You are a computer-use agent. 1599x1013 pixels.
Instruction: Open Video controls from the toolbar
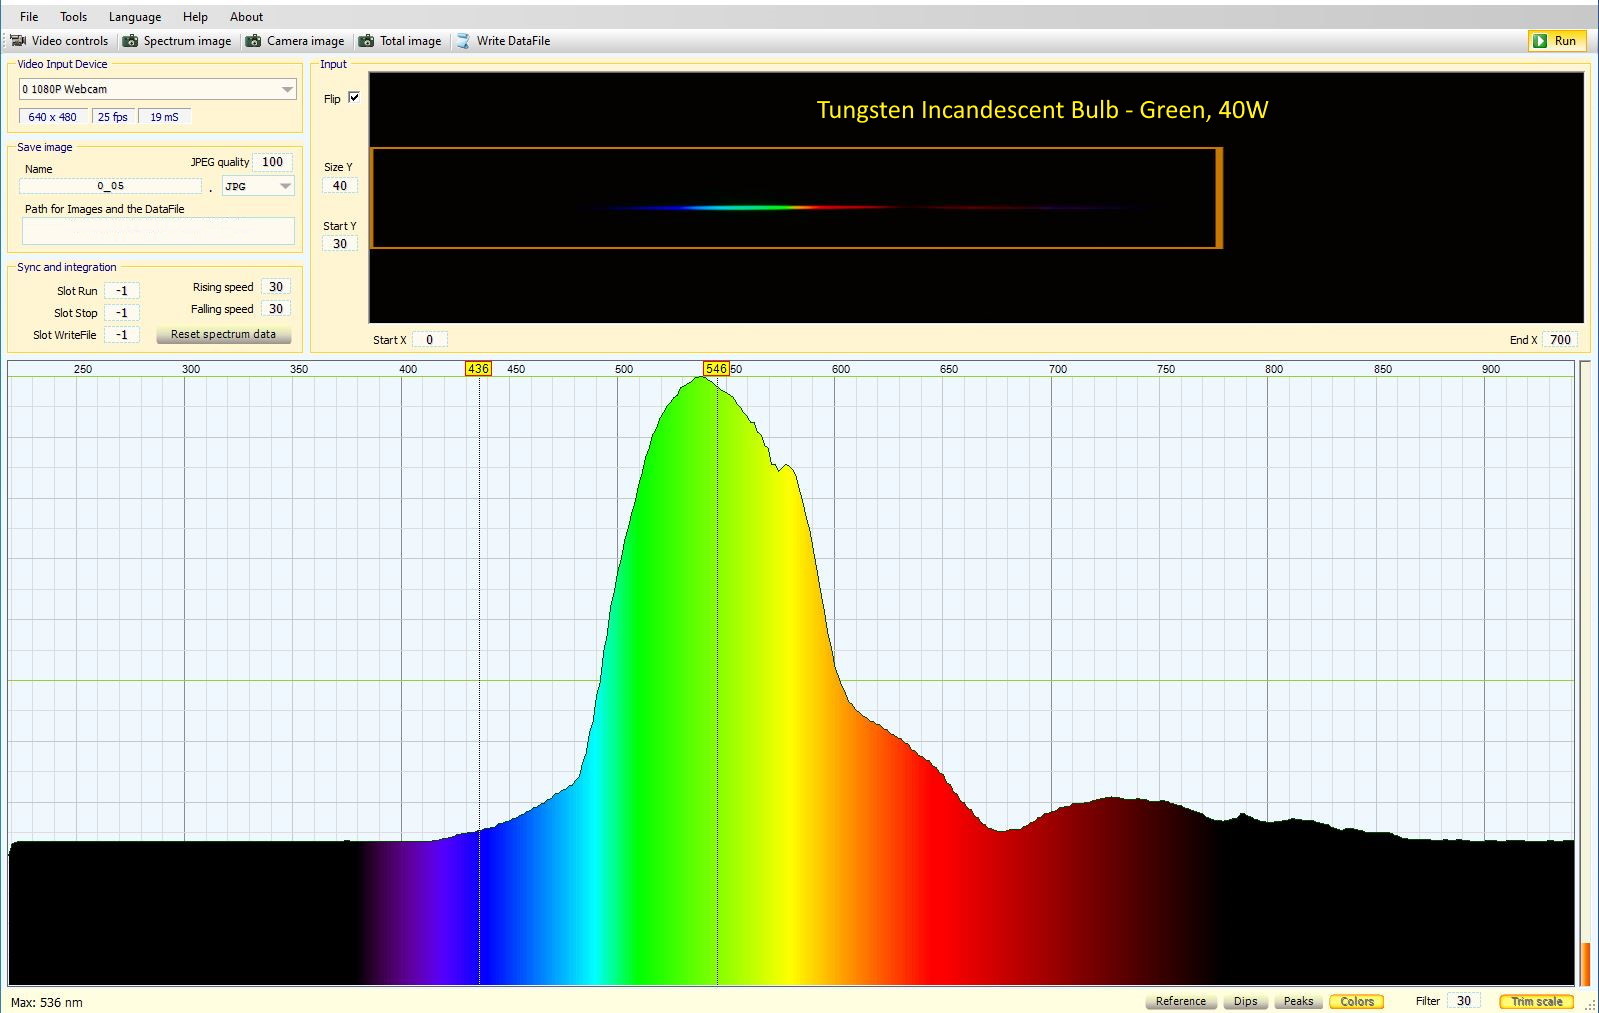(60, 41)
